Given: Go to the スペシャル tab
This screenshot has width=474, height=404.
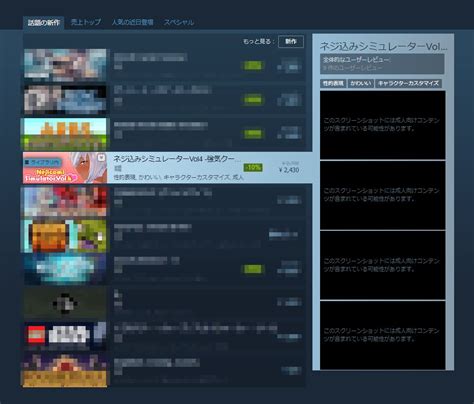Looking at the screenshot, I should tap(179, 22).
